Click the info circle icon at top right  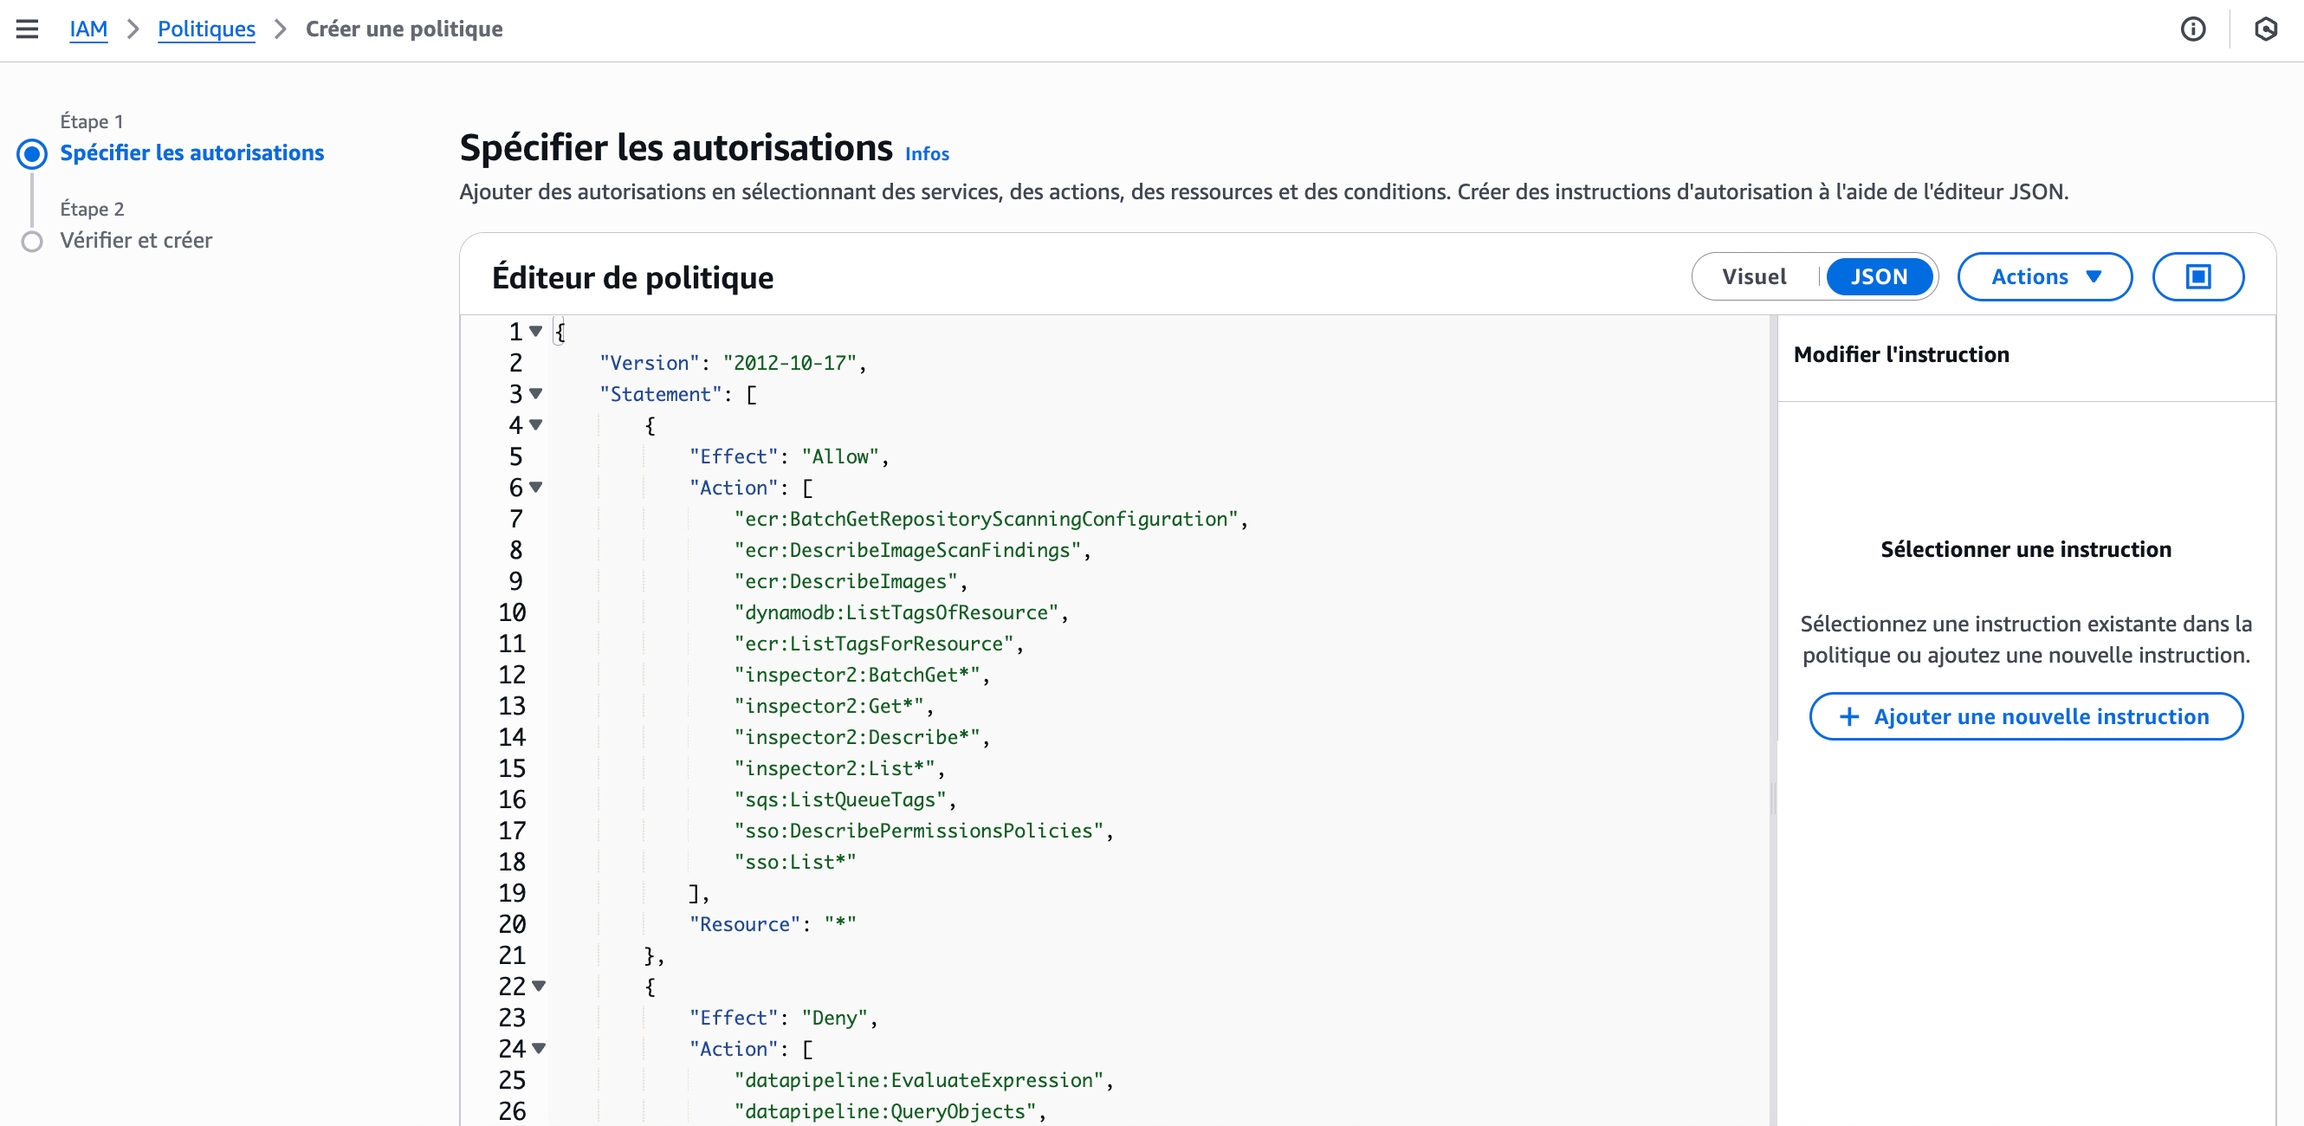pos(2193,29)
